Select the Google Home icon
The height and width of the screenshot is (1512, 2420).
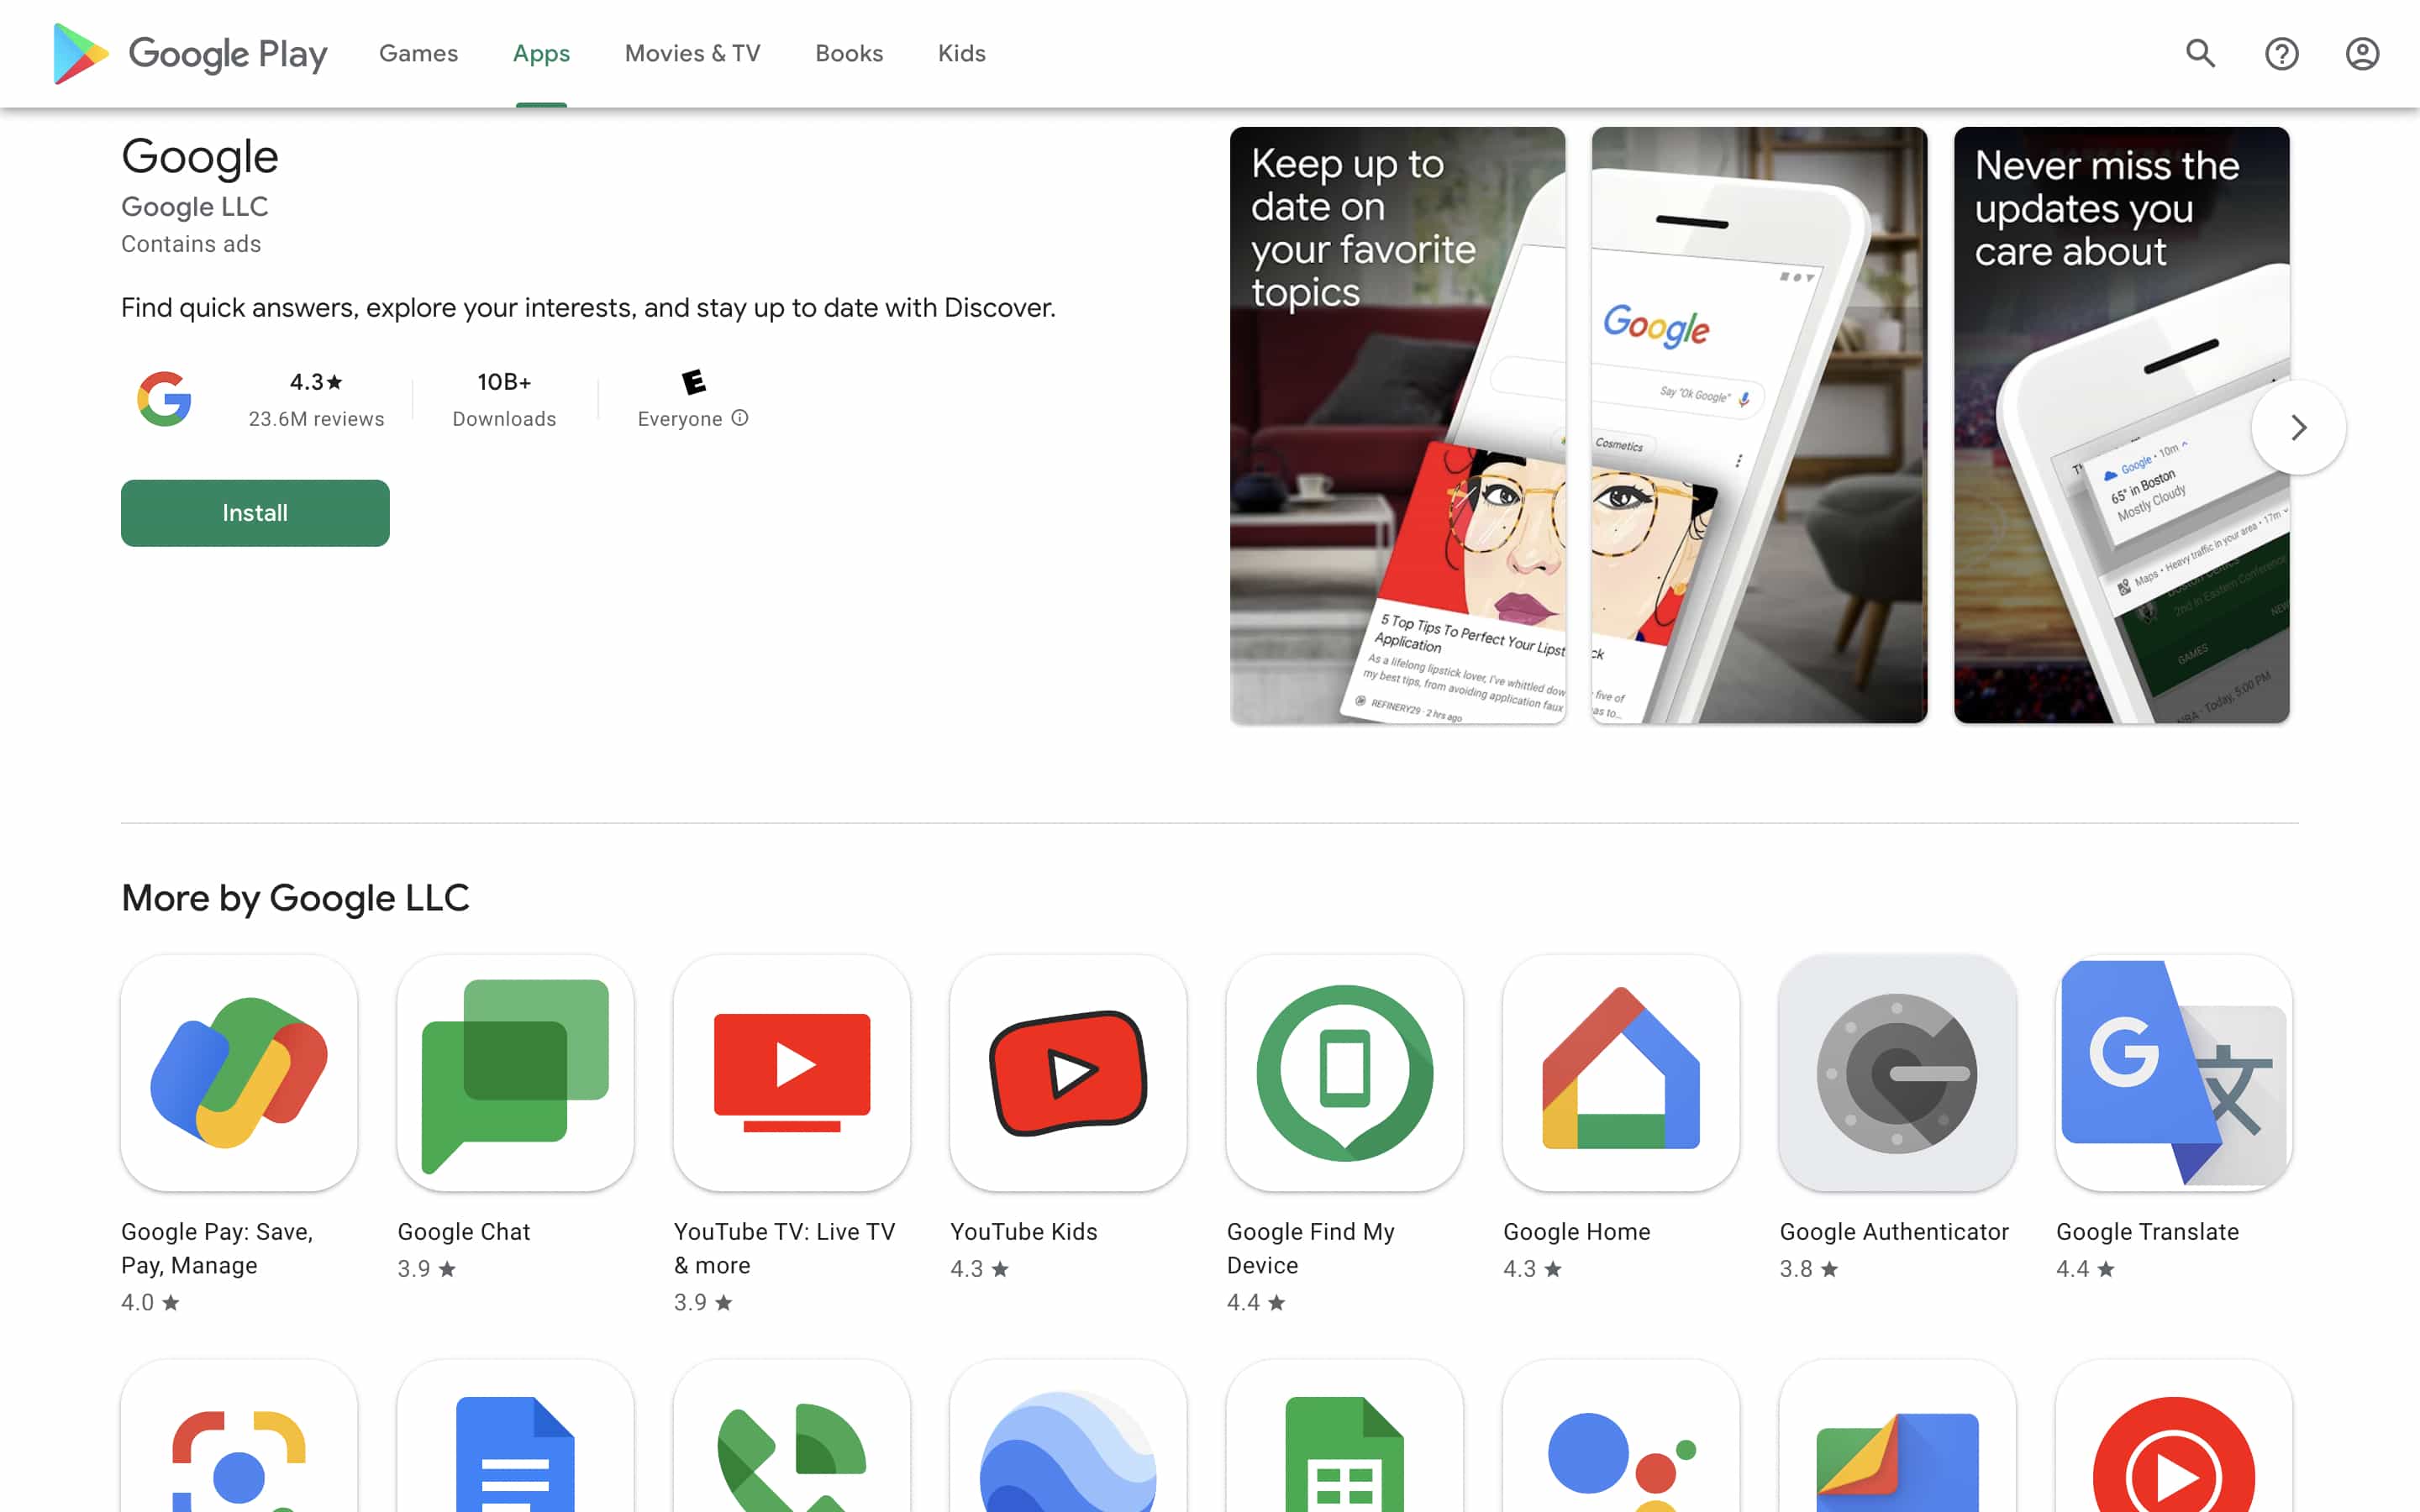[1621, 1071]
